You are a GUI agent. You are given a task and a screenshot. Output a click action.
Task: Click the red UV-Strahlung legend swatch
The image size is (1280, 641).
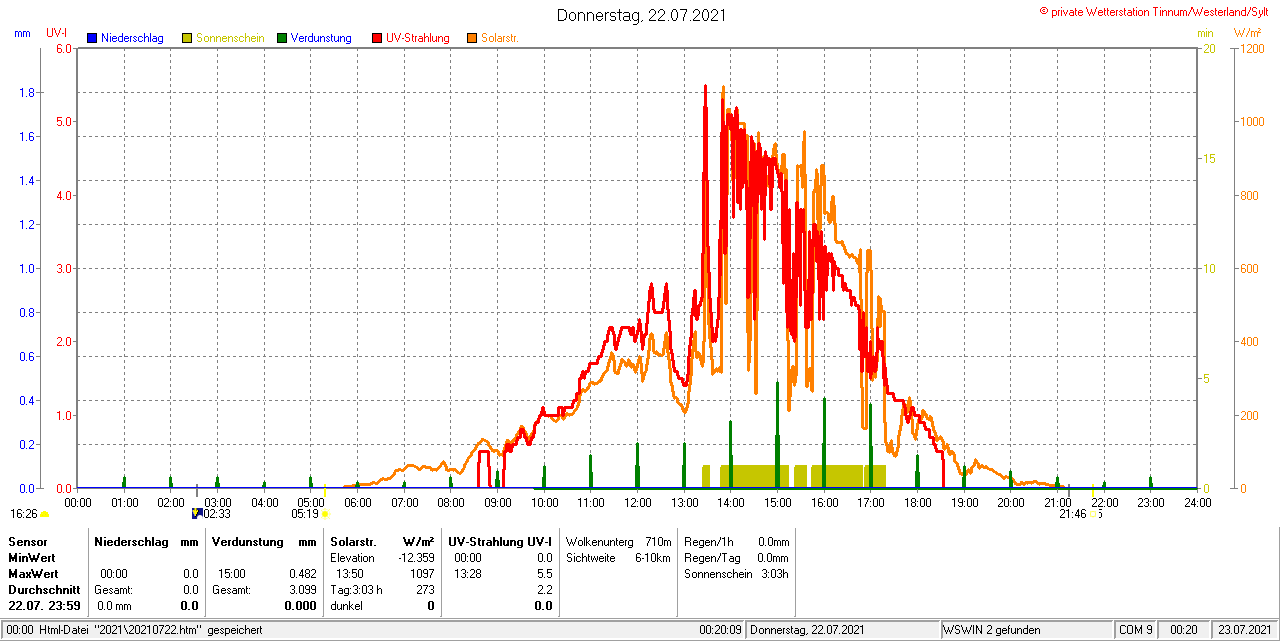(x=377, y=38)
